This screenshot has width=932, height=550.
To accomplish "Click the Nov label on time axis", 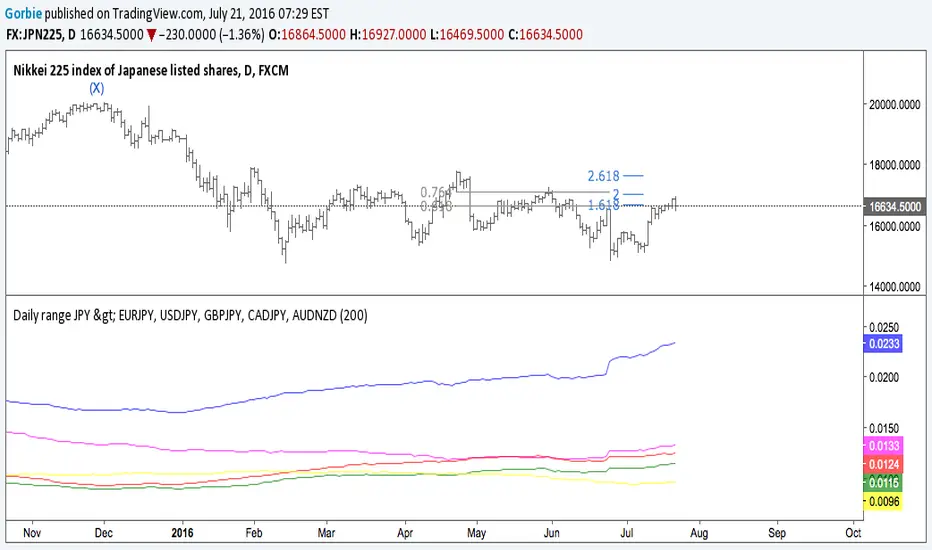I will (x=32, y=533).
